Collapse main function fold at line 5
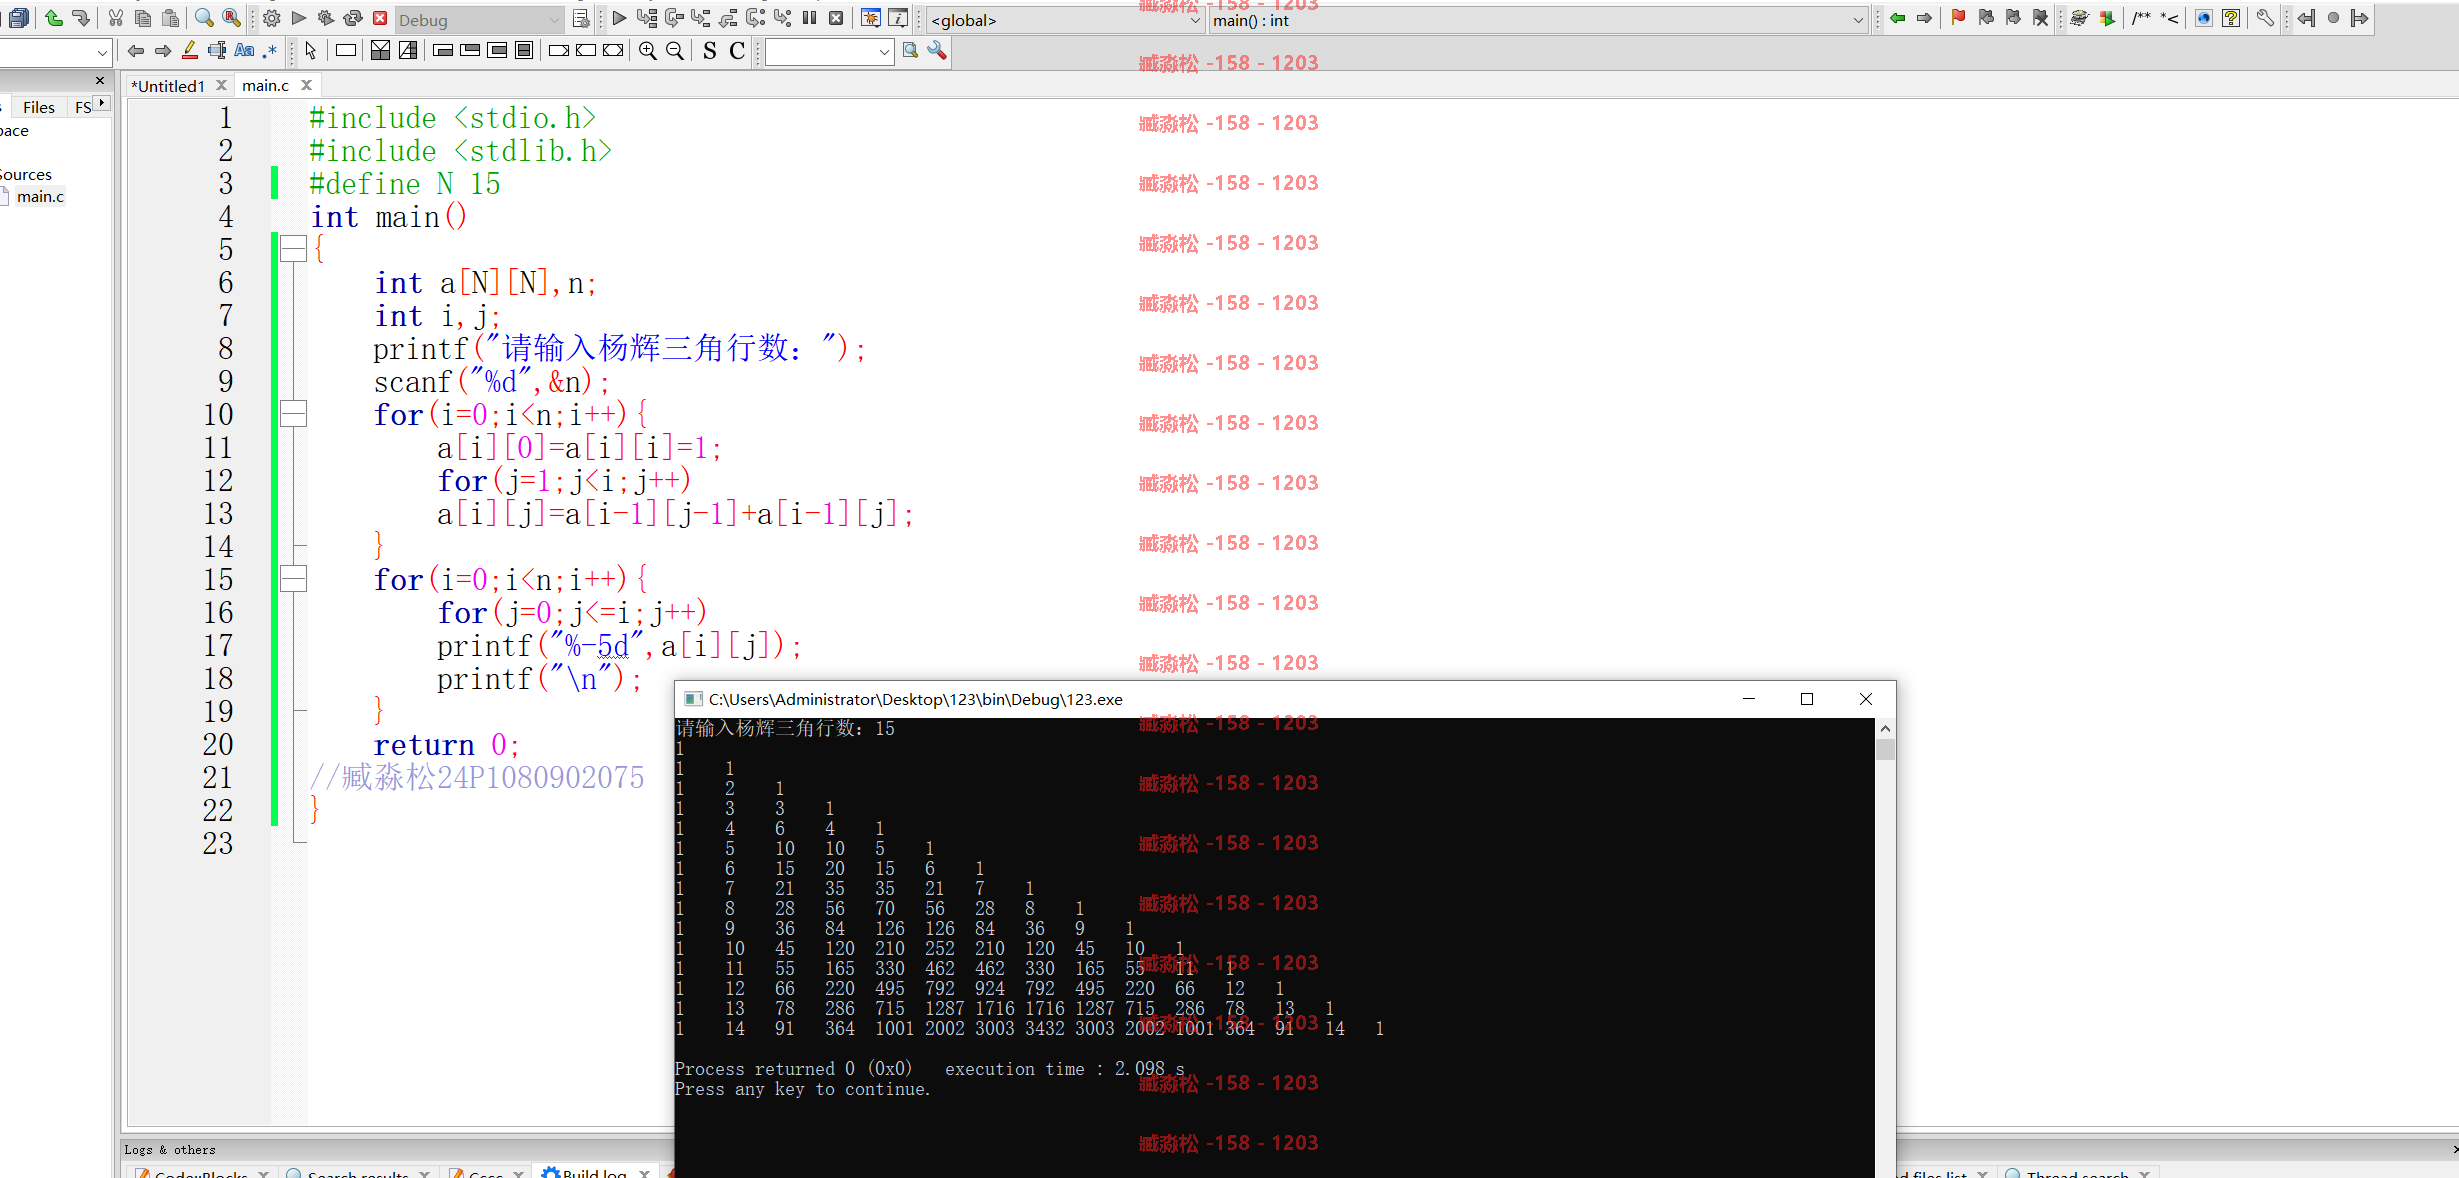Screen dimensions: 2459x1178 click(x=293, y=249)
